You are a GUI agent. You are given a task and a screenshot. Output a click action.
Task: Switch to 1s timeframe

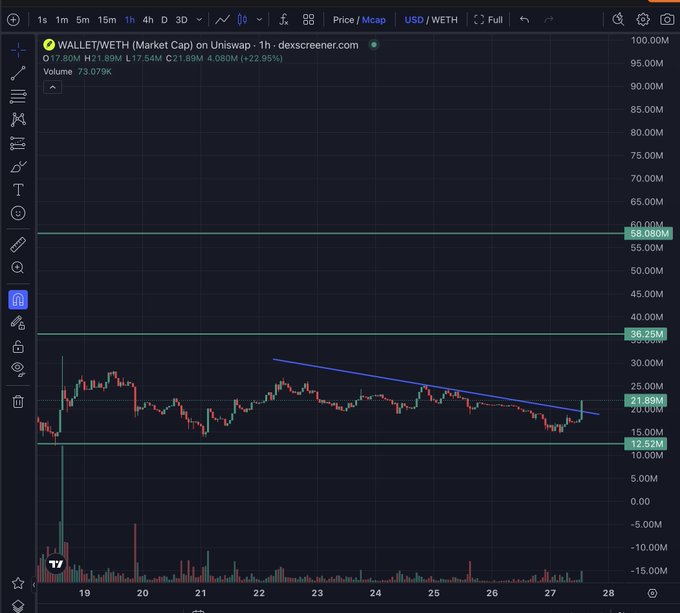42,20
